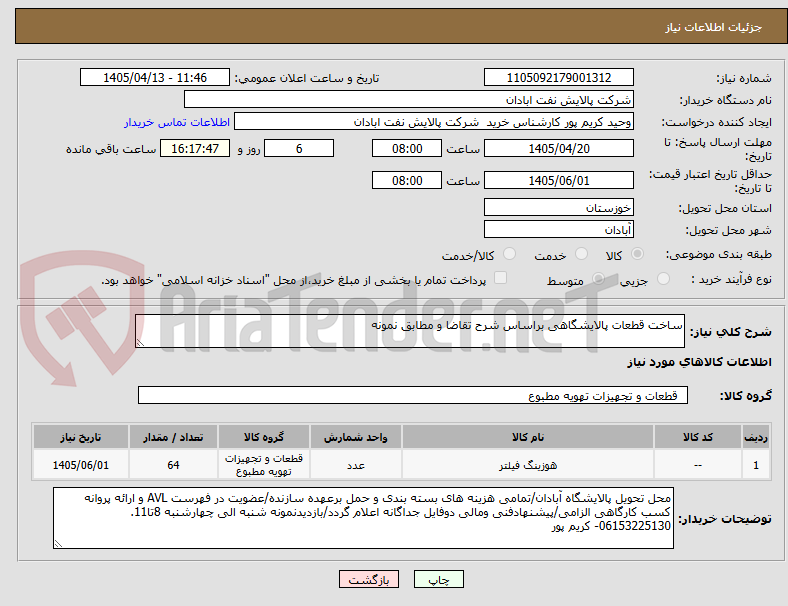
Task: Click the price validity date field 1405/06/01
Action: 559,180
